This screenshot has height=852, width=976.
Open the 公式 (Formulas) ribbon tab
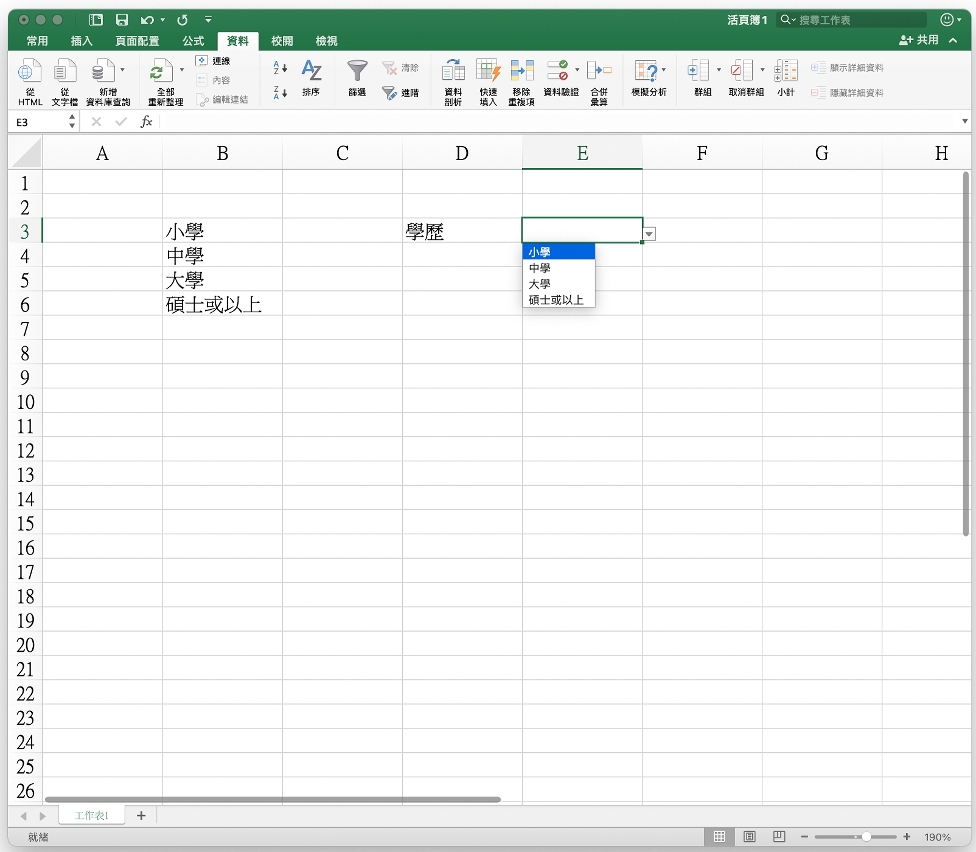coord(193,41)
